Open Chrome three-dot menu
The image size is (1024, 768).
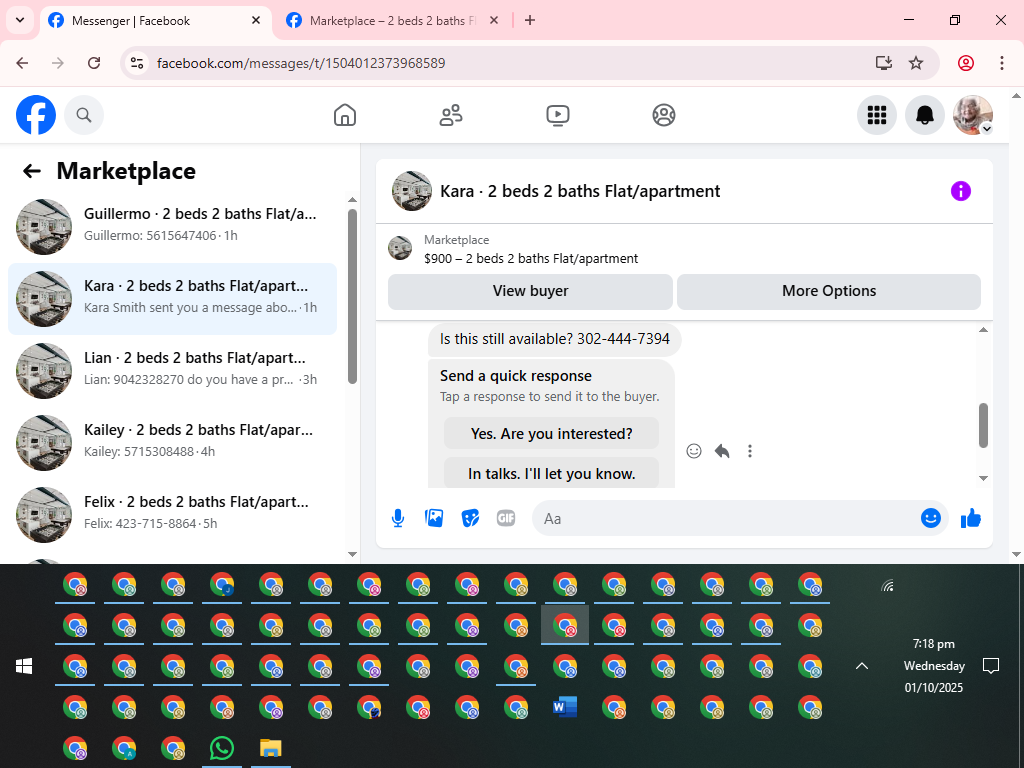[1002, 63]
